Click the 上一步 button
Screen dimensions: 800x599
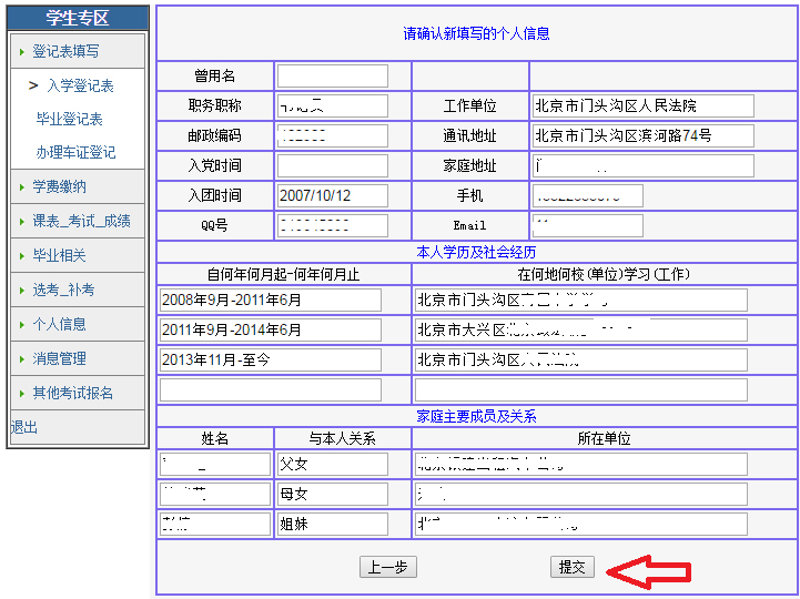coord(388,567)
